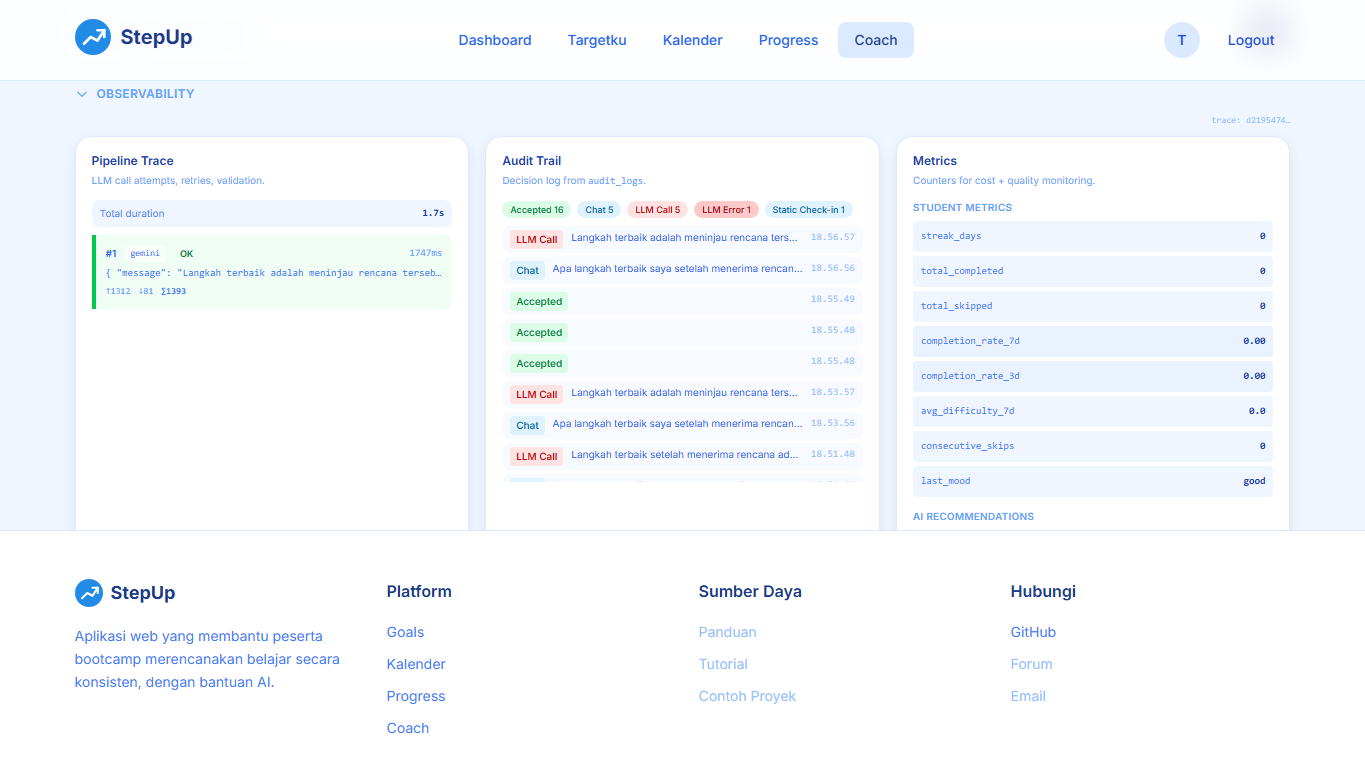Open Coach link in footer

(x=408, y=728)
